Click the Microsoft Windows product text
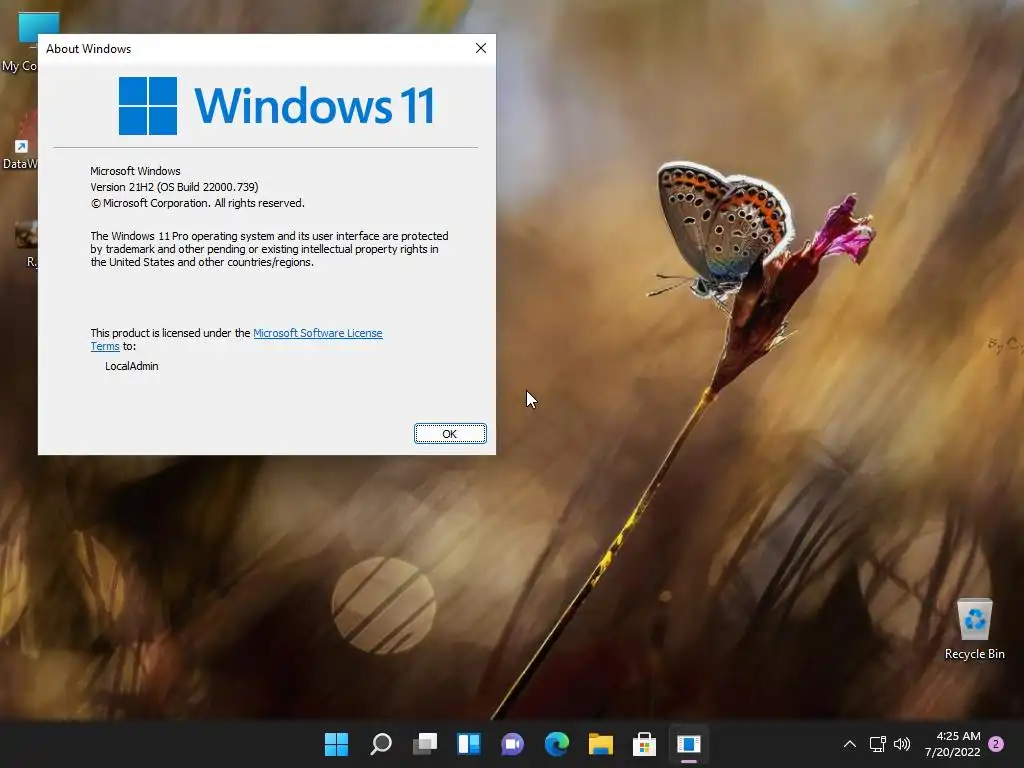1024x768 pixels. point(135,171)
